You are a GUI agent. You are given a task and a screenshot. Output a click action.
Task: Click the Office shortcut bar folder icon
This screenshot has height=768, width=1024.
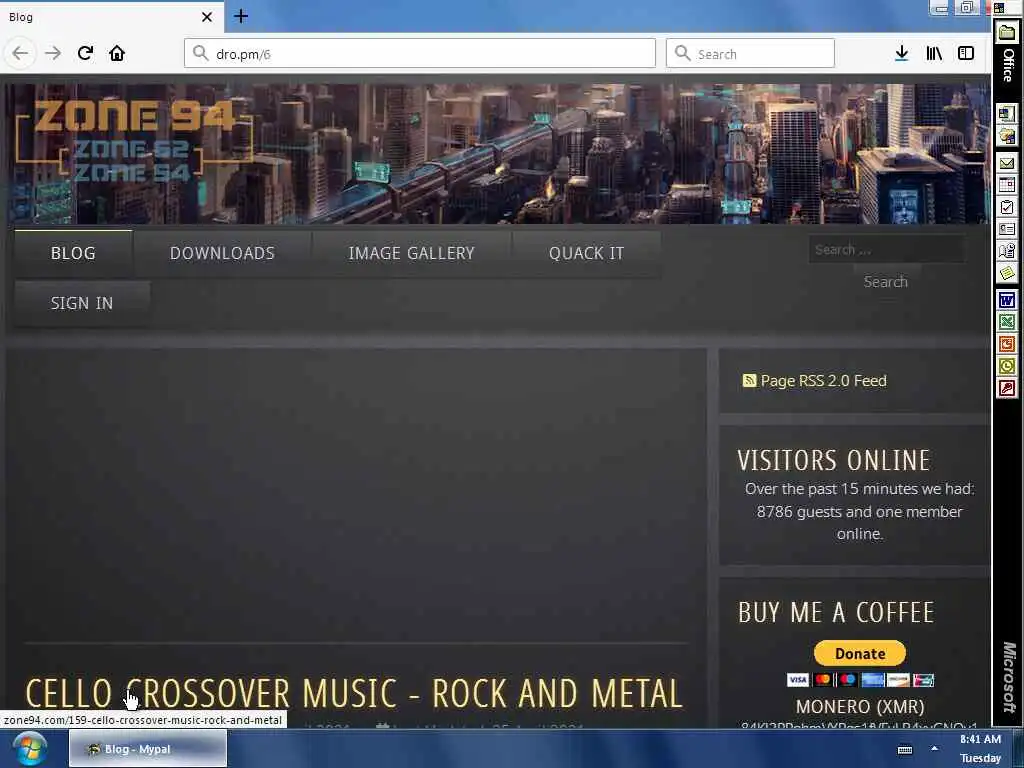(x=1007, y=33)
